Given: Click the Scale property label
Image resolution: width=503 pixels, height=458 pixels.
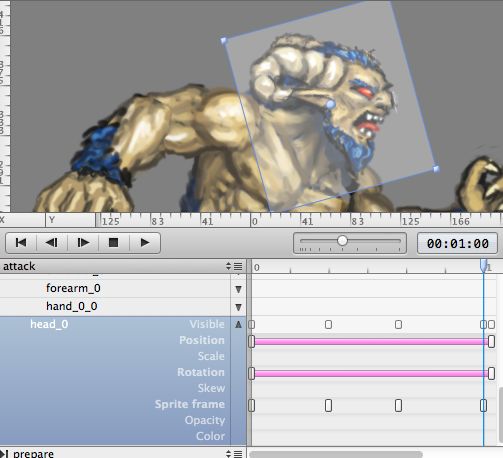Looking at the screenshot, I should pyautogui.click(x=211, y=356).
